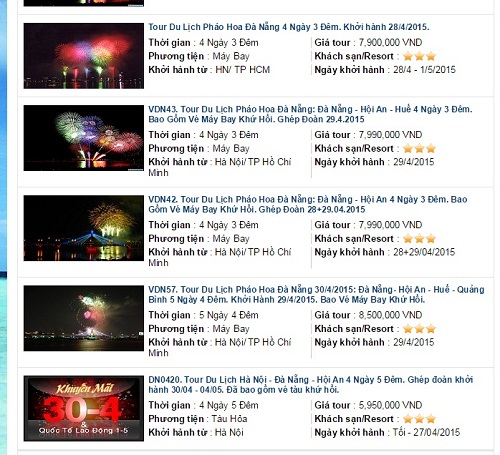This screenshot has width=500, height=455.
Task: Open the DN0420 Hà Nội - Đà Nẵng train tour link
Action: (310, 384)
